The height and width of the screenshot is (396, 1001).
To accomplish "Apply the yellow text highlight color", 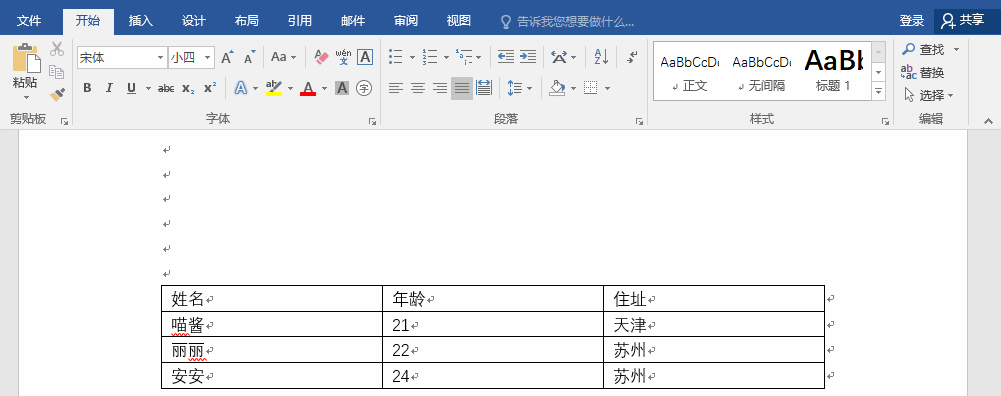I will coord(274,88).
